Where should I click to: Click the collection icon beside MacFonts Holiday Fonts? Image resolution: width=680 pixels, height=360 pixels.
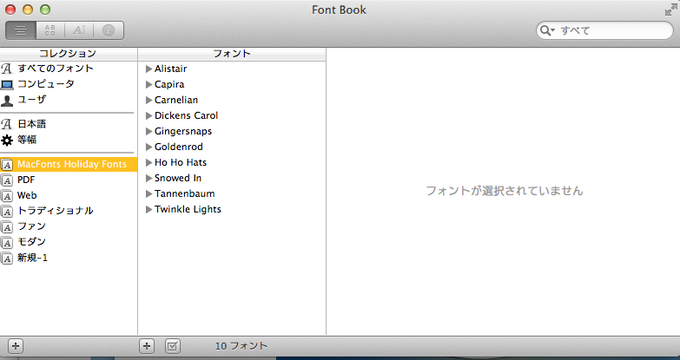pos(7,165)
